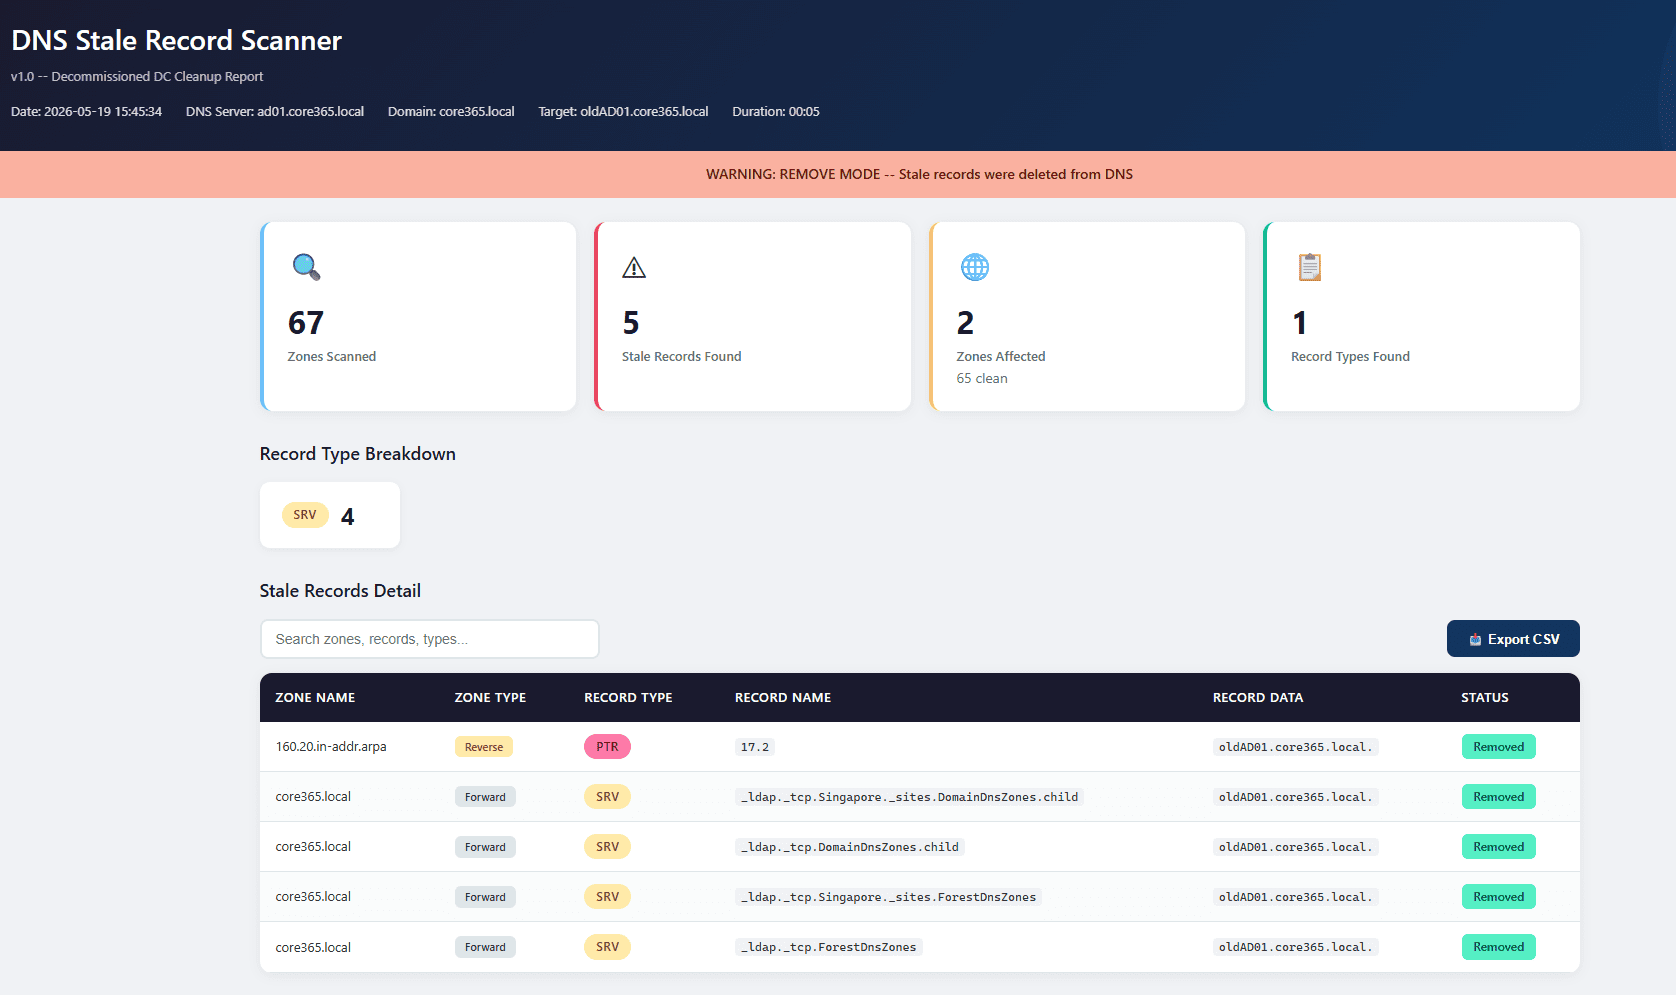Viewport: 1676px width, 995px height.
Task: Sort by the RECORD DATA column header
Action: 1258,698
